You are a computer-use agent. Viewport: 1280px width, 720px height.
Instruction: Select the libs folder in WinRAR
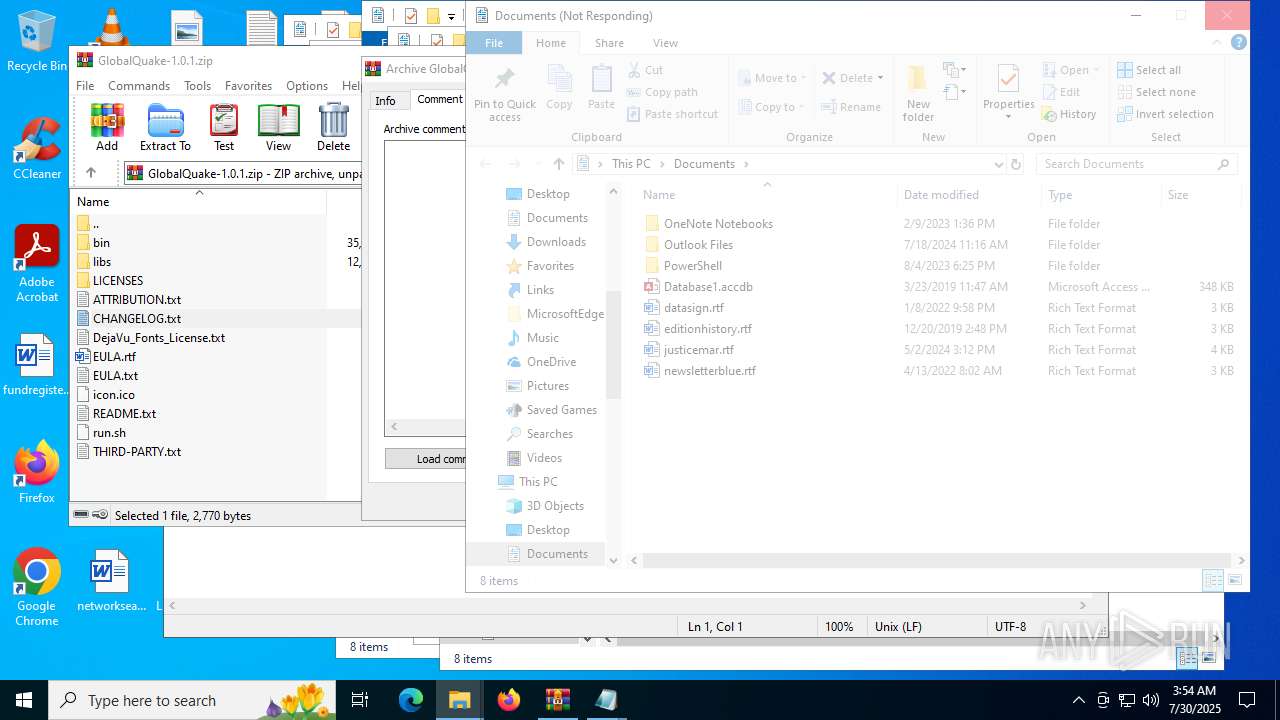[x=102, y=262]
